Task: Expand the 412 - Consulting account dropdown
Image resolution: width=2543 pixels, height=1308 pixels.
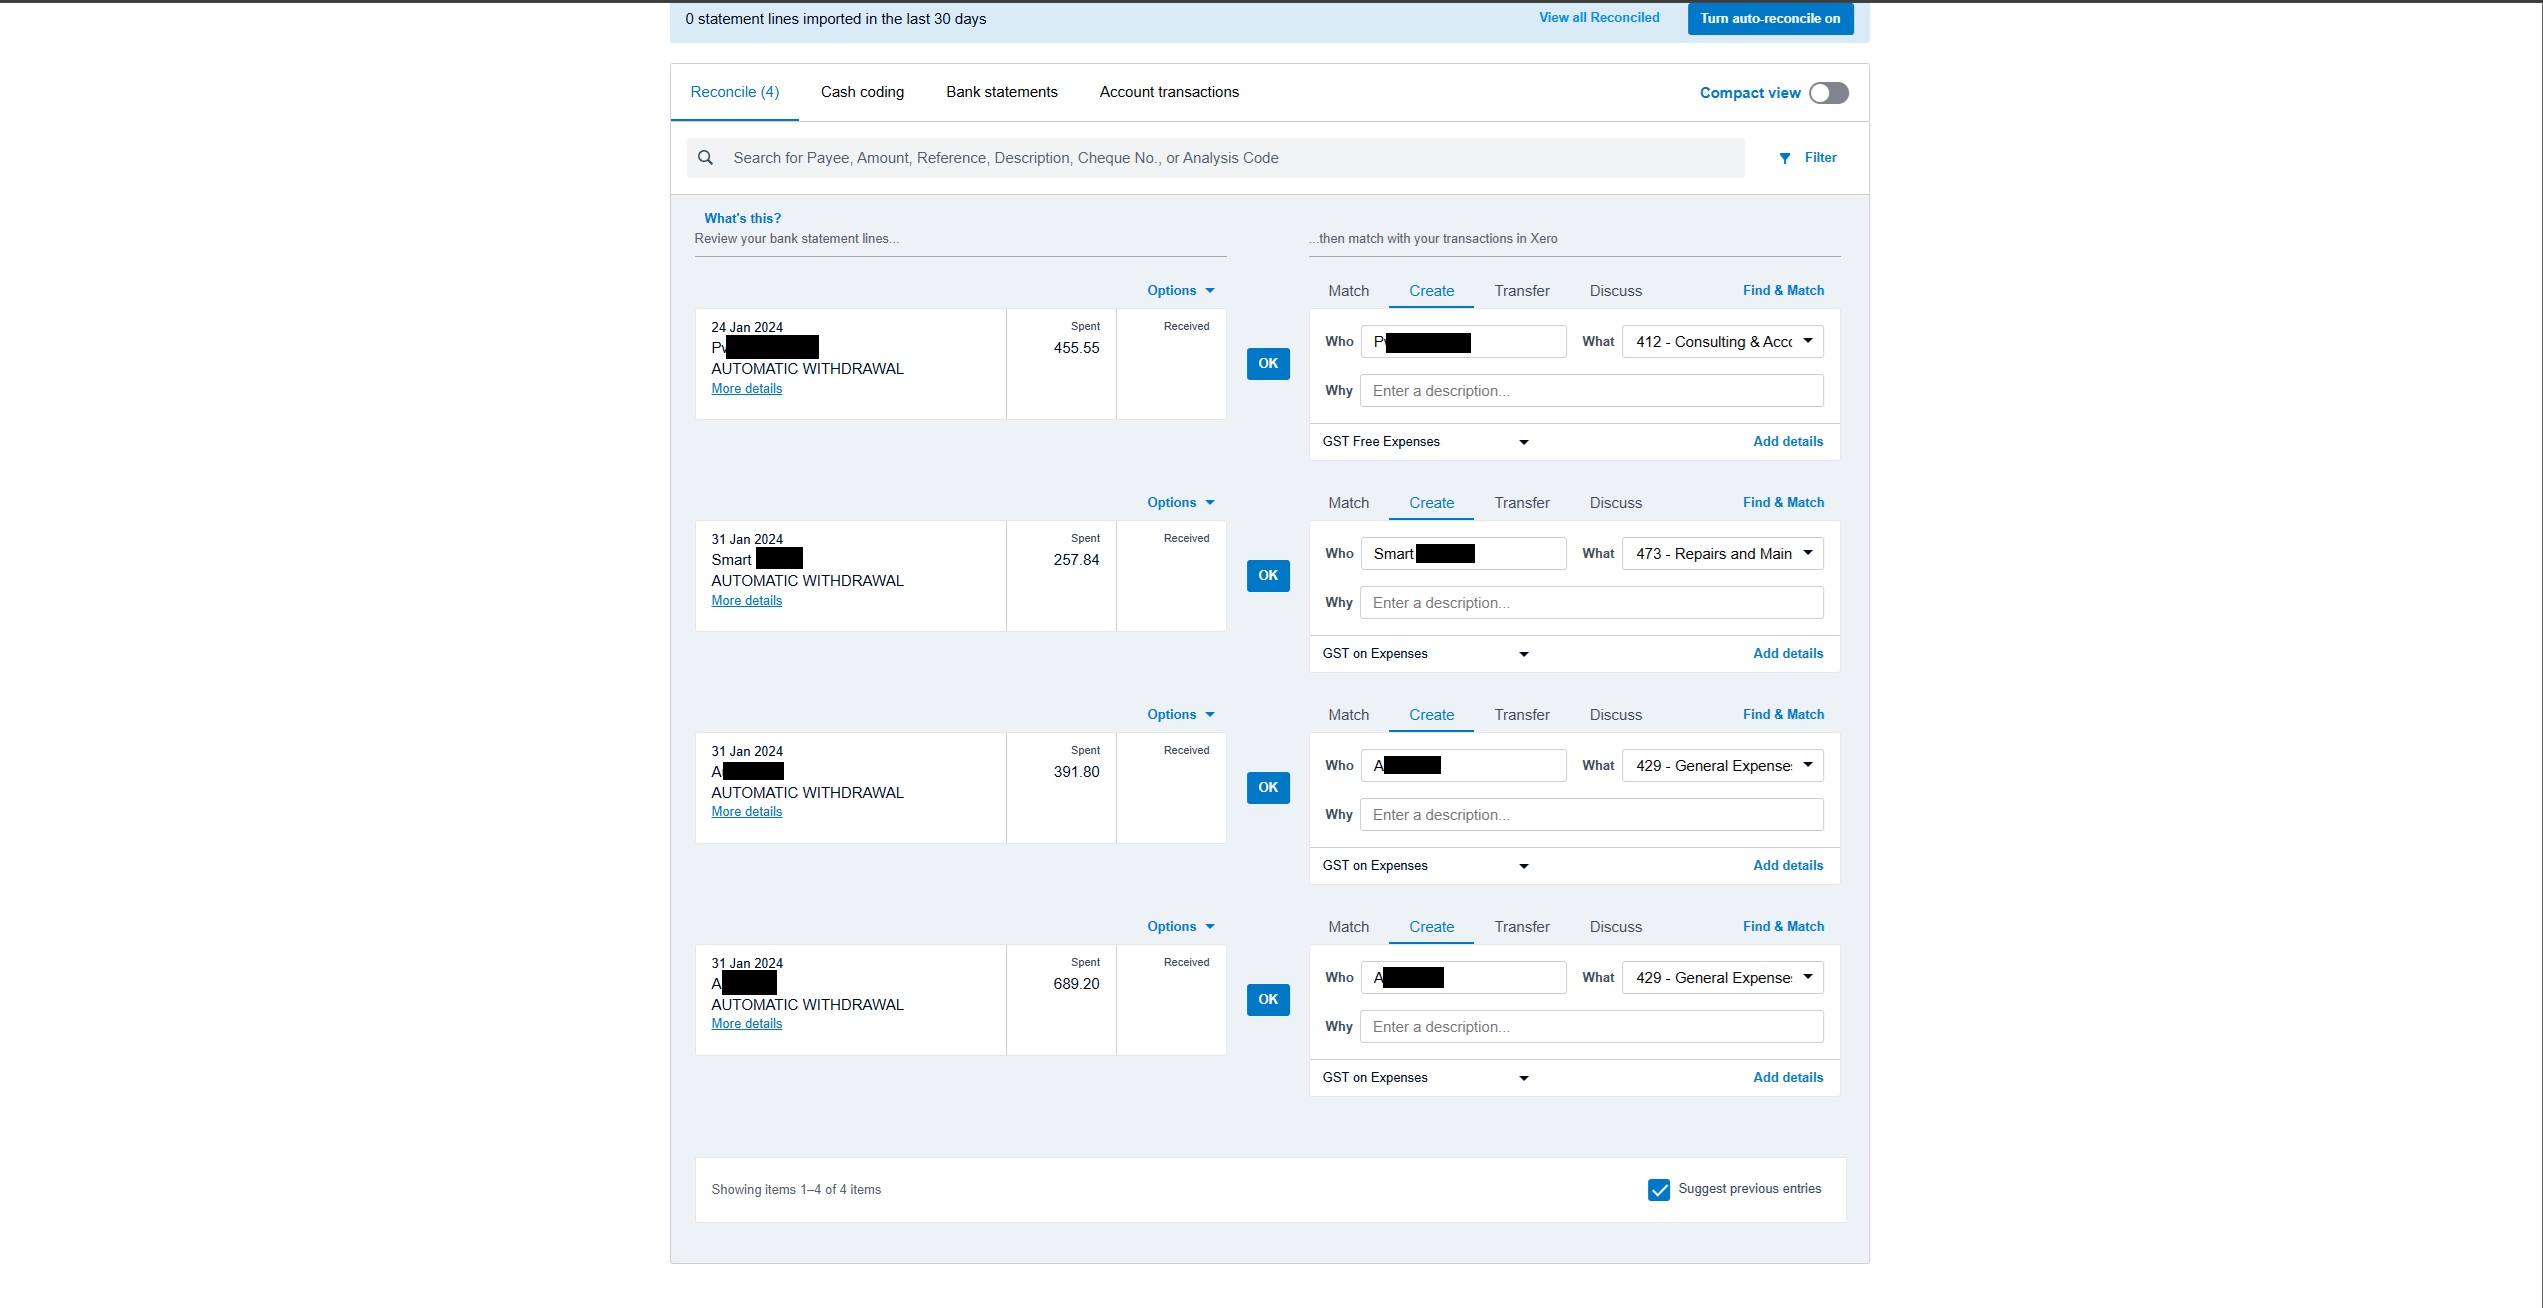Action: 1722,342
